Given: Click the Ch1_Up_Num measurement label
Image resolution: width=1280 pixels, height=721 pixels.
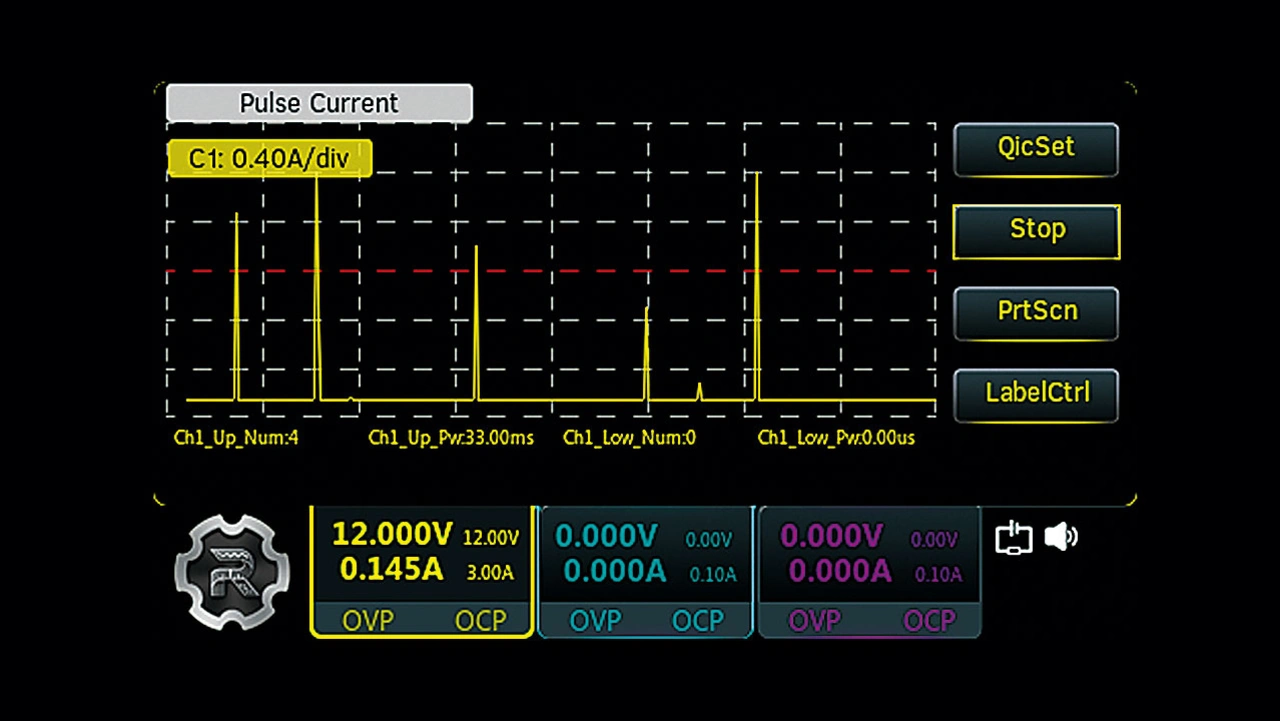Looking at the screenshot, I should click(x=236, y=438).
